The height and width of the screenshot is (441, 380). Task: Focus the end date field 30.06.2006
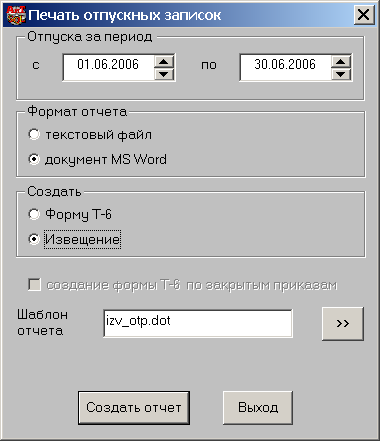click(286, 68)
